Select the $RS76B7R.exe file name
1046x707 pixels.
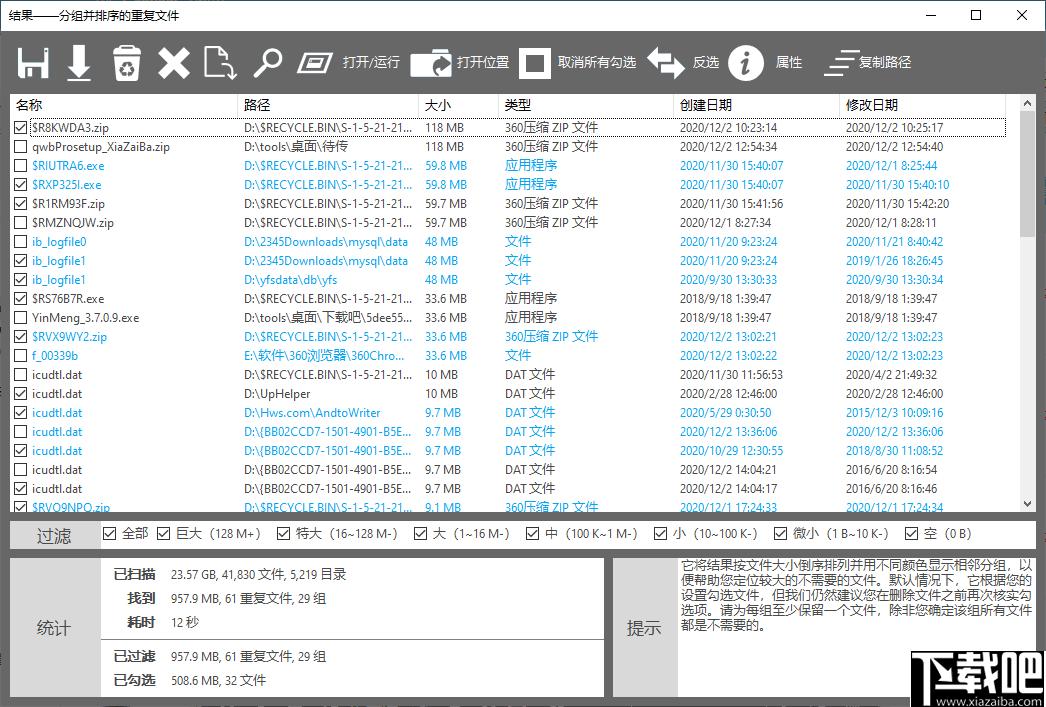coord(68,299)
